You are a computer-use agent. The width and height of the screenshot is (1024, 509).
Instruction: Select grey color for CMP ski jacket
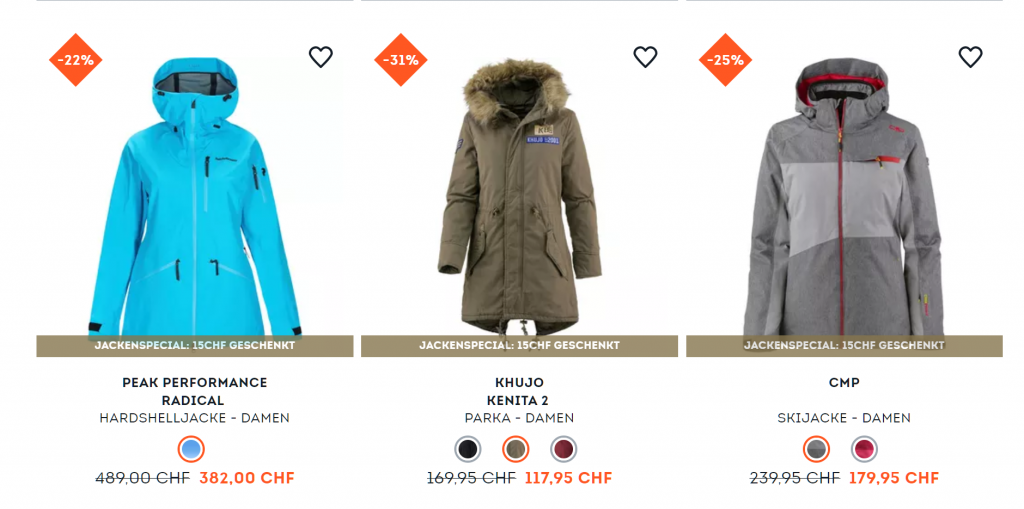click(816, 450)
